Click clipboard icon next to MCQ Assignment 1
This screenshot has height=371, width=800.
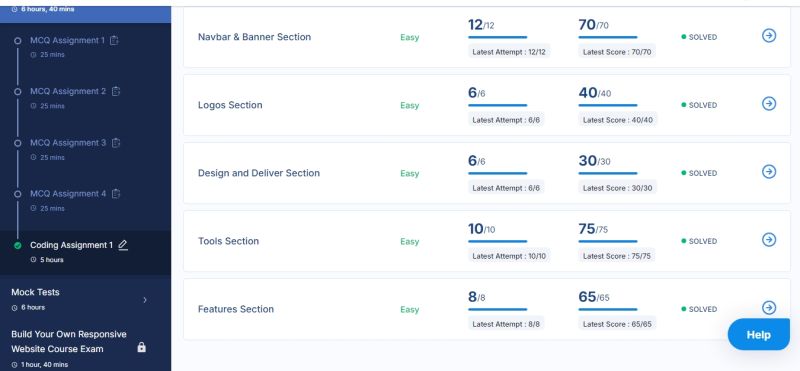pyautogui.click(x=114, y=40)
